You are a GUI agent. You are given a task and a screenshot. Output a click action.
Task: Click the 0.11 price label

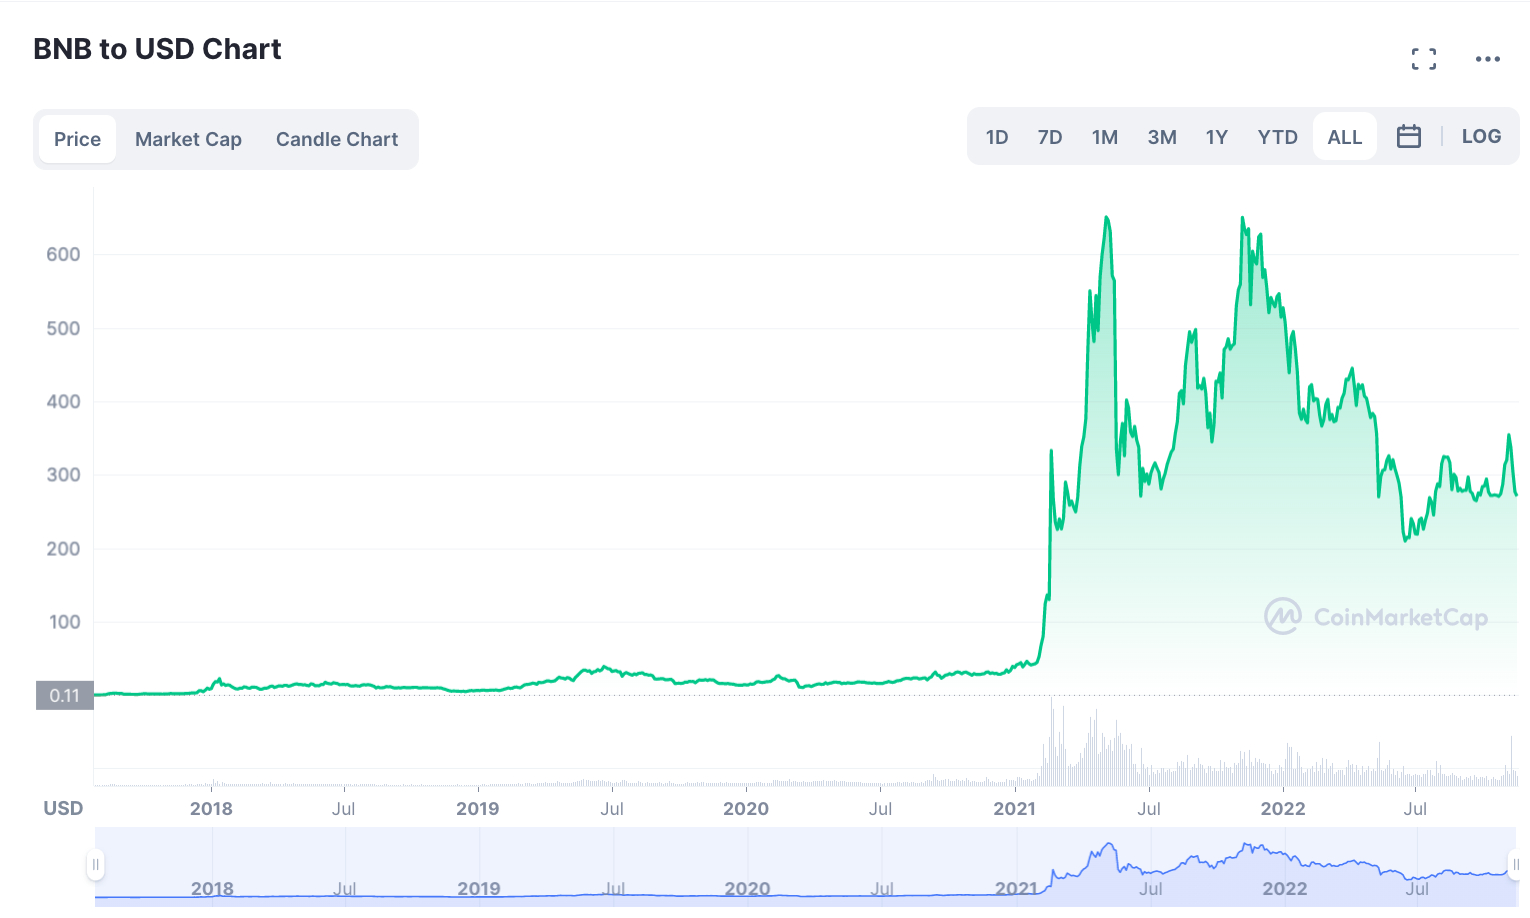[x=65, y=695]
